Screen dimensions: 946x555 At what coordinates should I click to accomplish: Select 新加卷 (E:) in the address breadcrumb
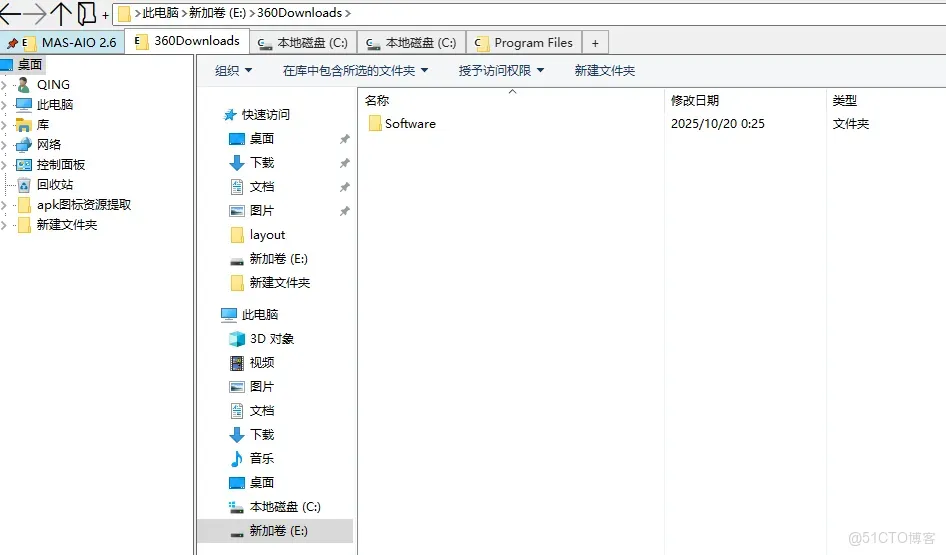[217, 13]
